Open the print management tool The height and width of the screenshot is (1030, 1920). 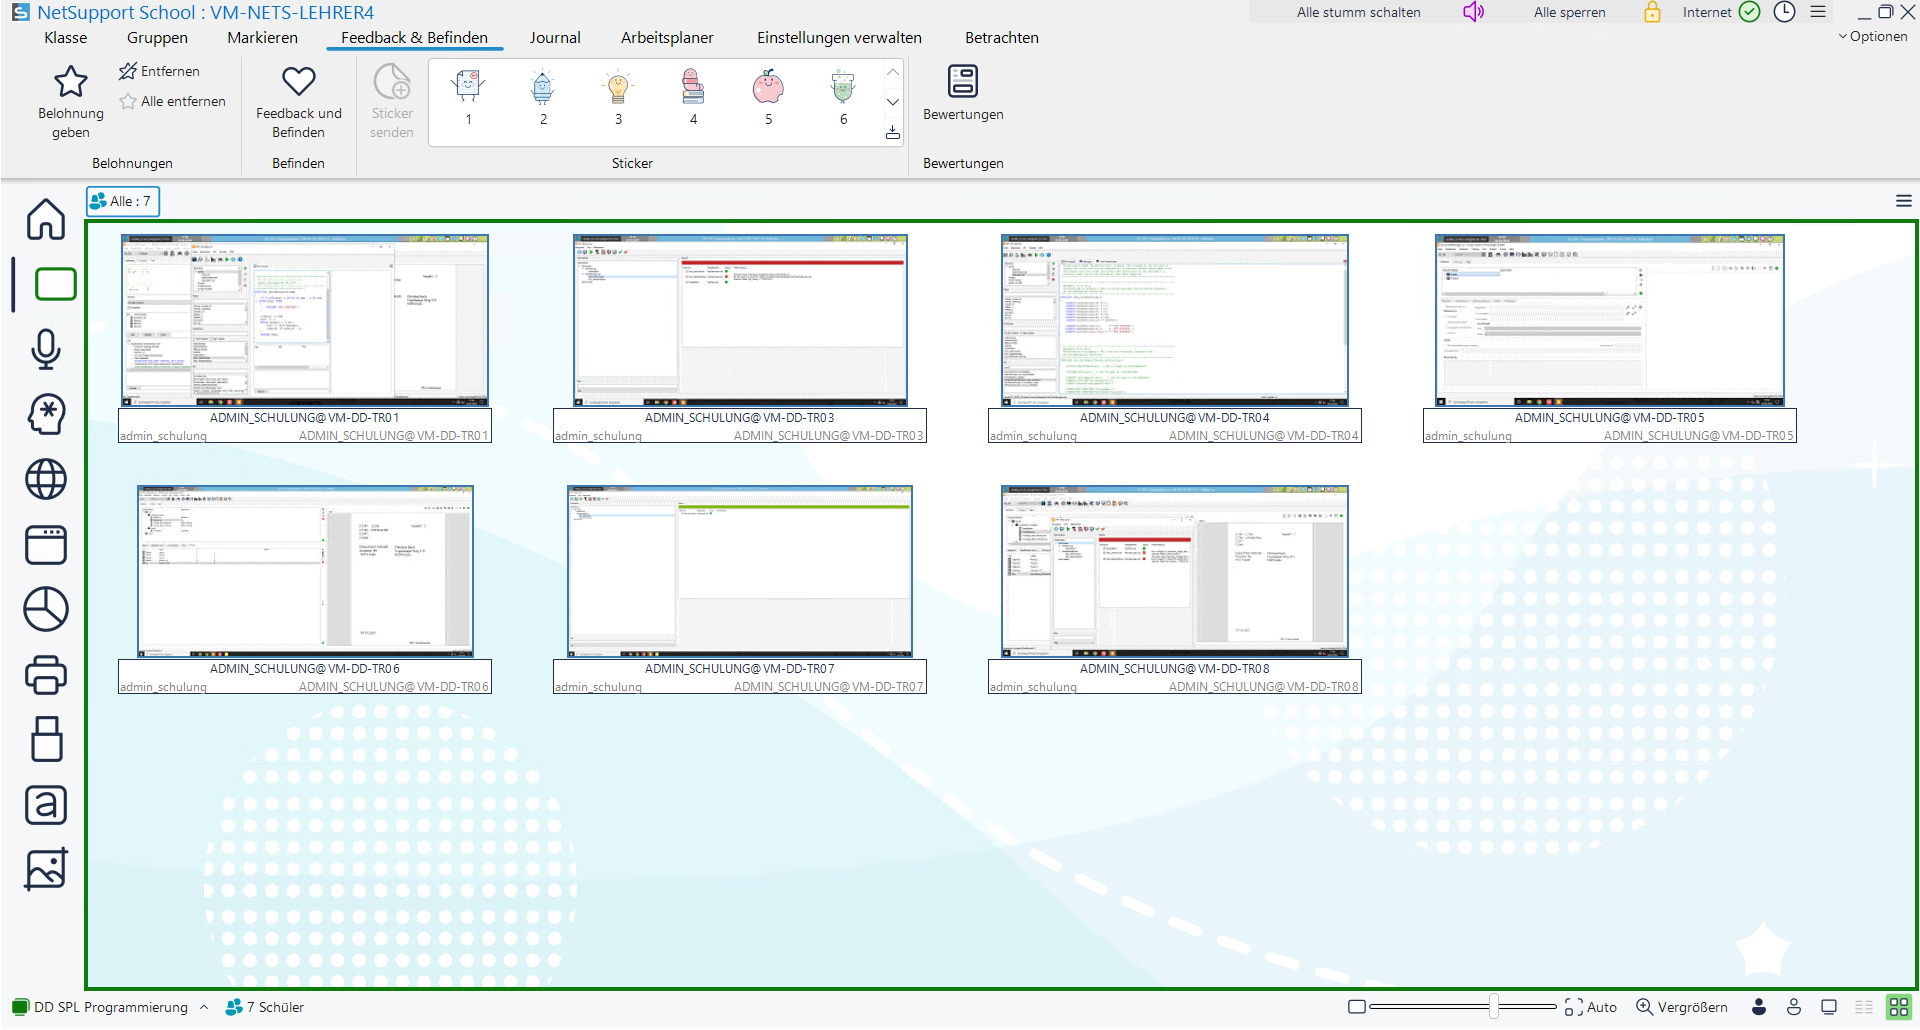point(45,675)
